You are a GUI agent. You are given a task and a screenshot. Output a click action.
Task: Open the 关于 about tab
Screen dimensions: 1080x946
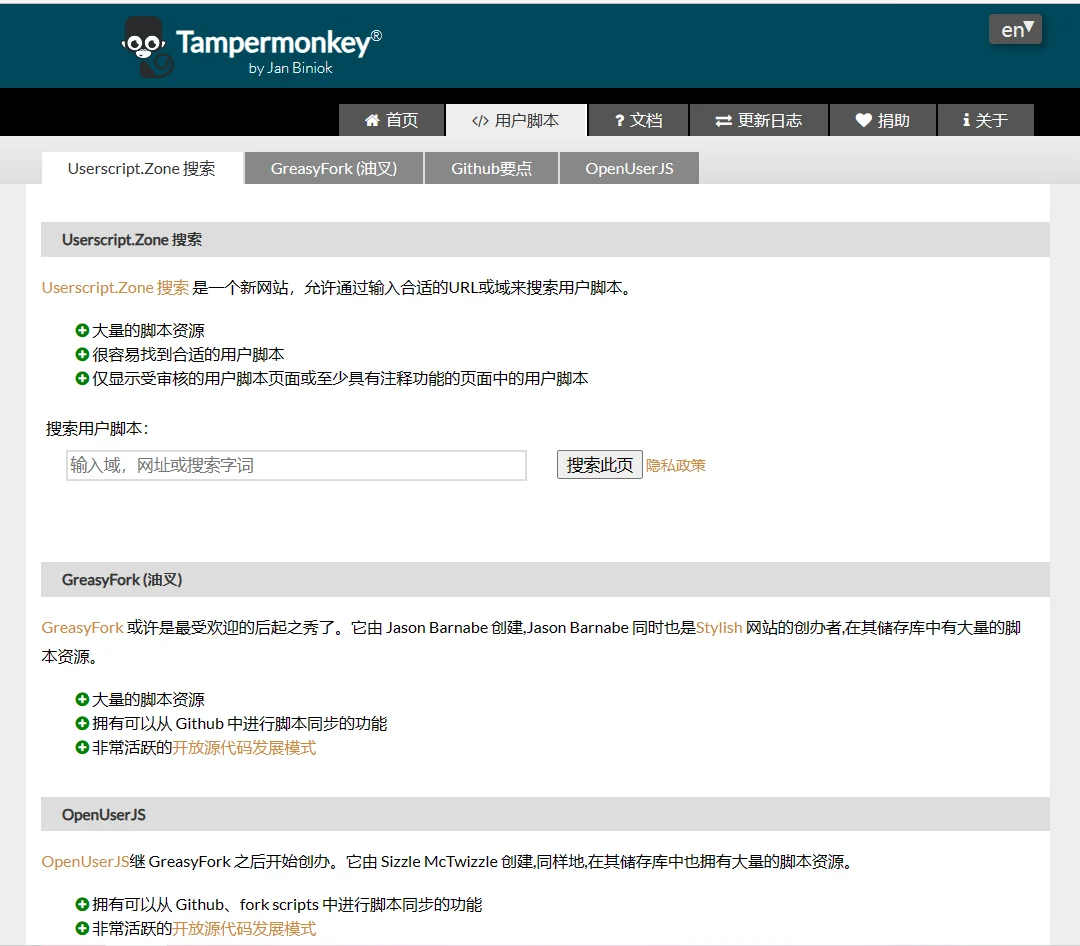tap(986, 121)
